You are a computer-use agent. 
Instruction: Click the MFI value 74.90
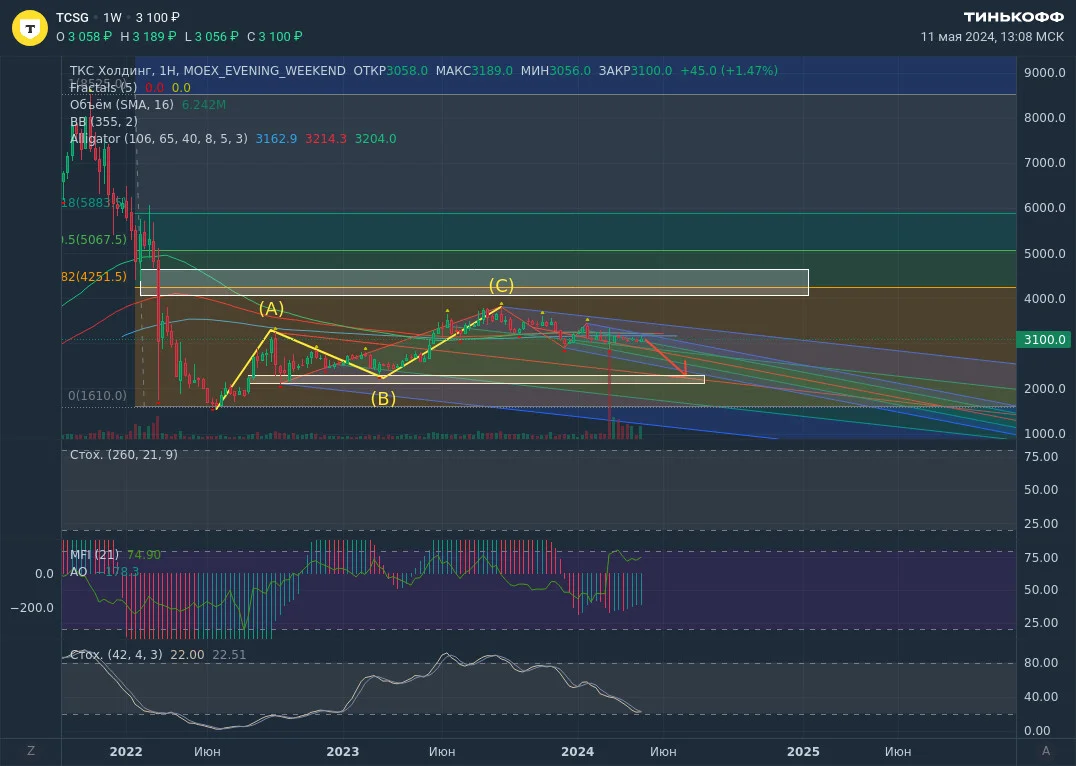pos(144,555)
